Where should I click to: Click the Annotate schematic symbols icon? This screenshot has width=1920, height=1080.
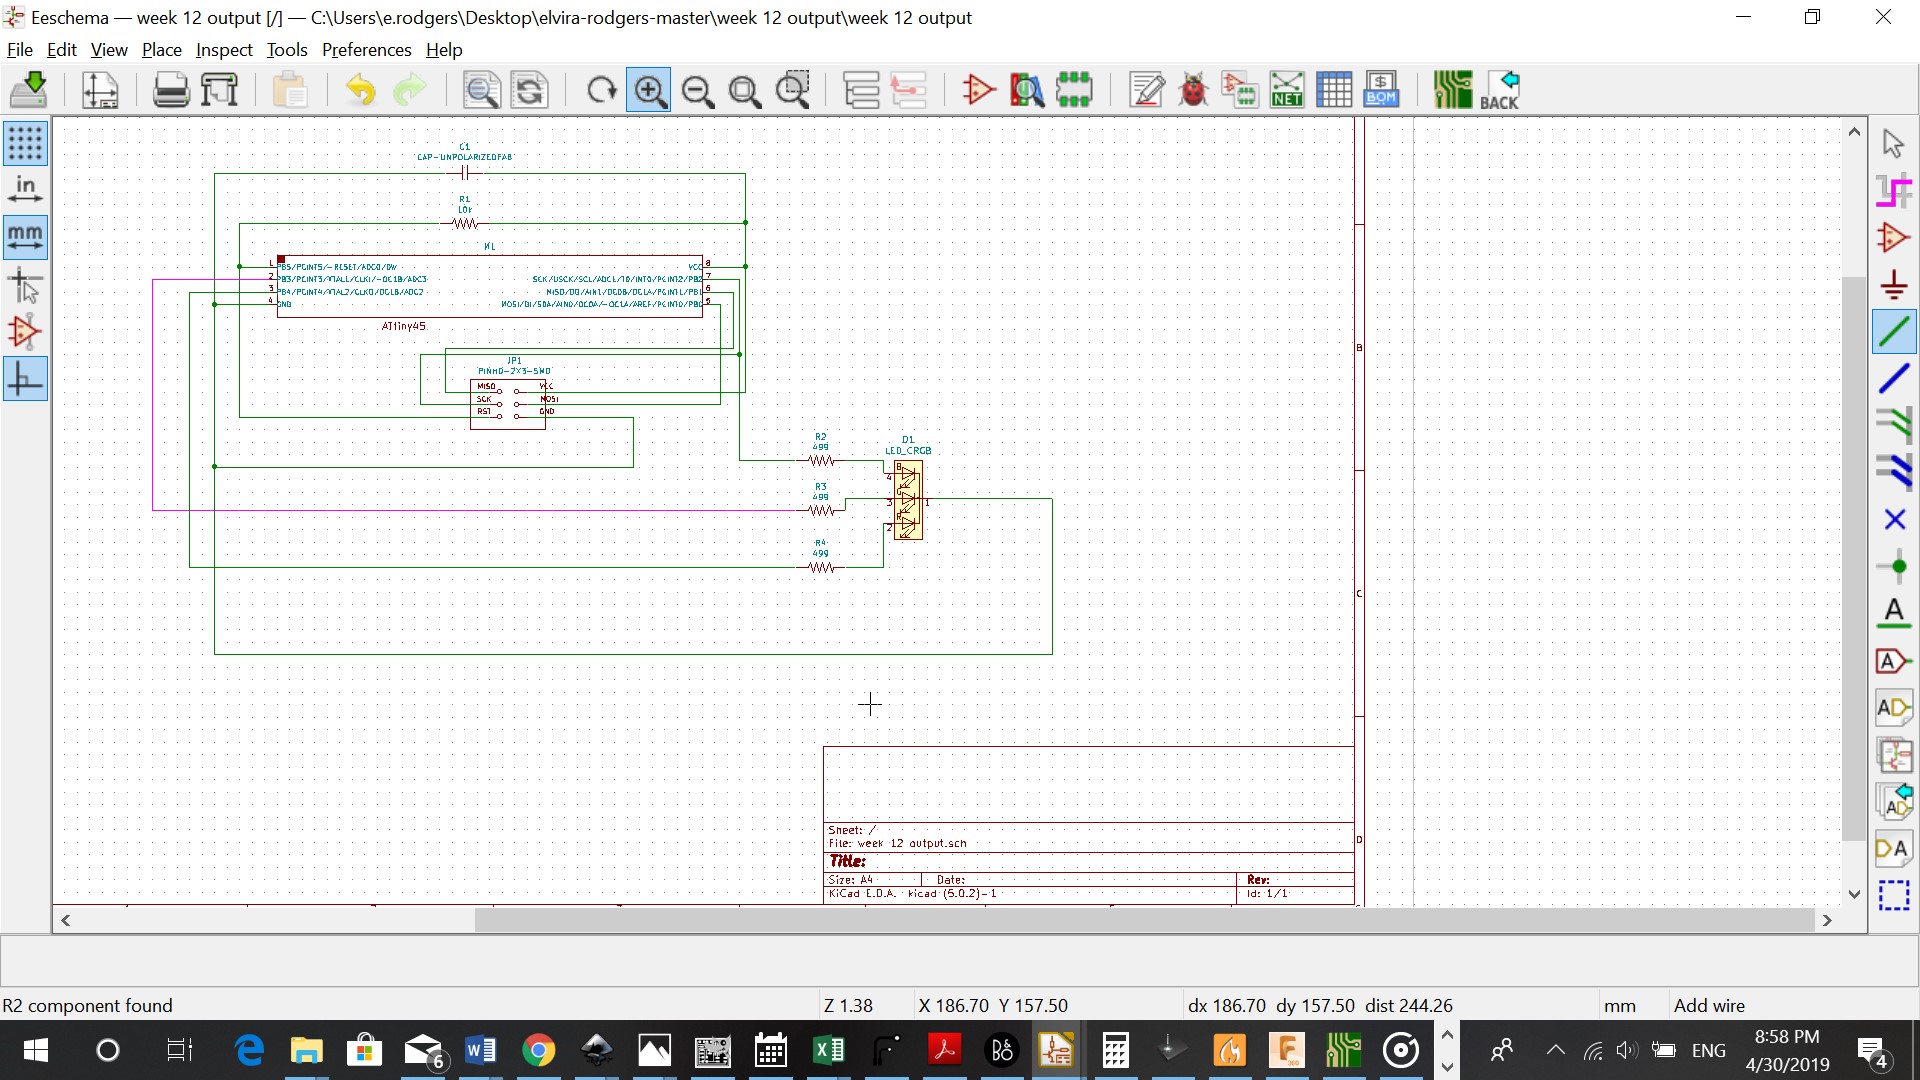1146,91
